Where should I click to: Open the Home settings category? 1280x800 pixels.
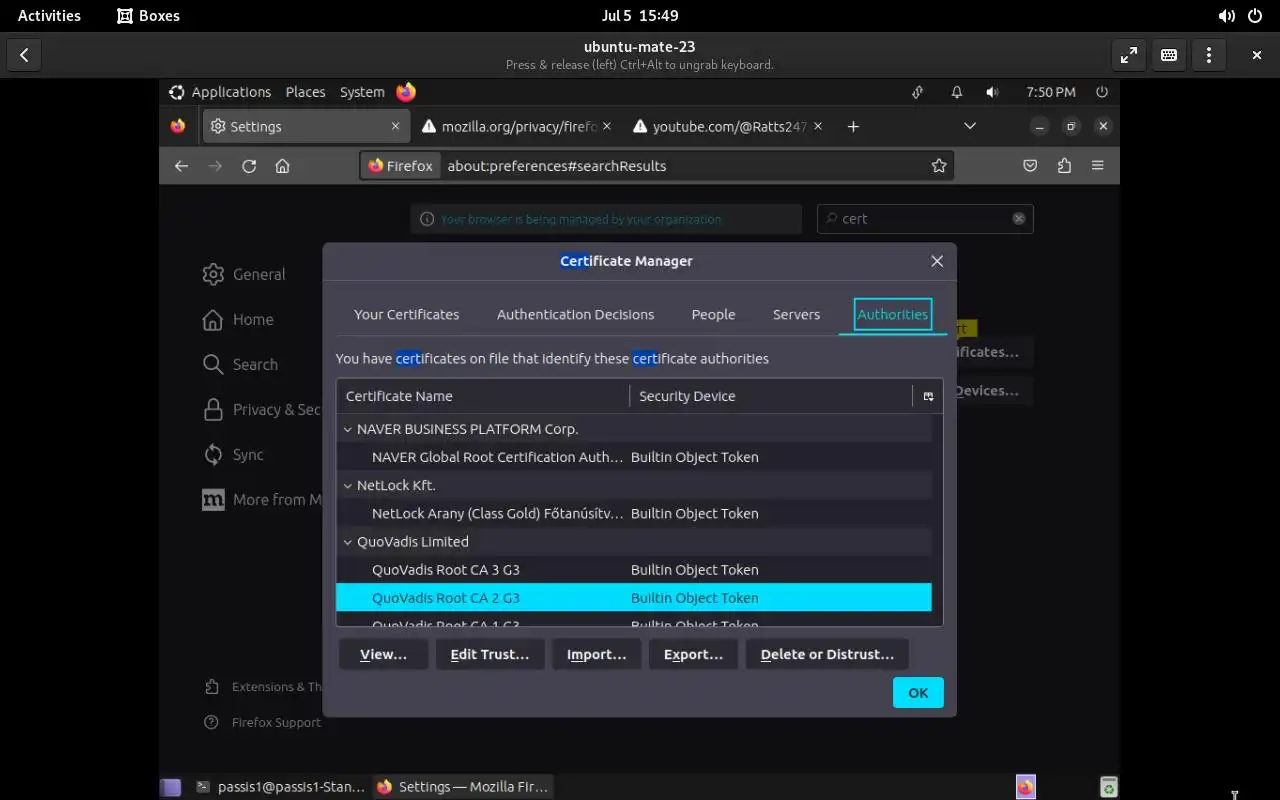click(238, 320)
